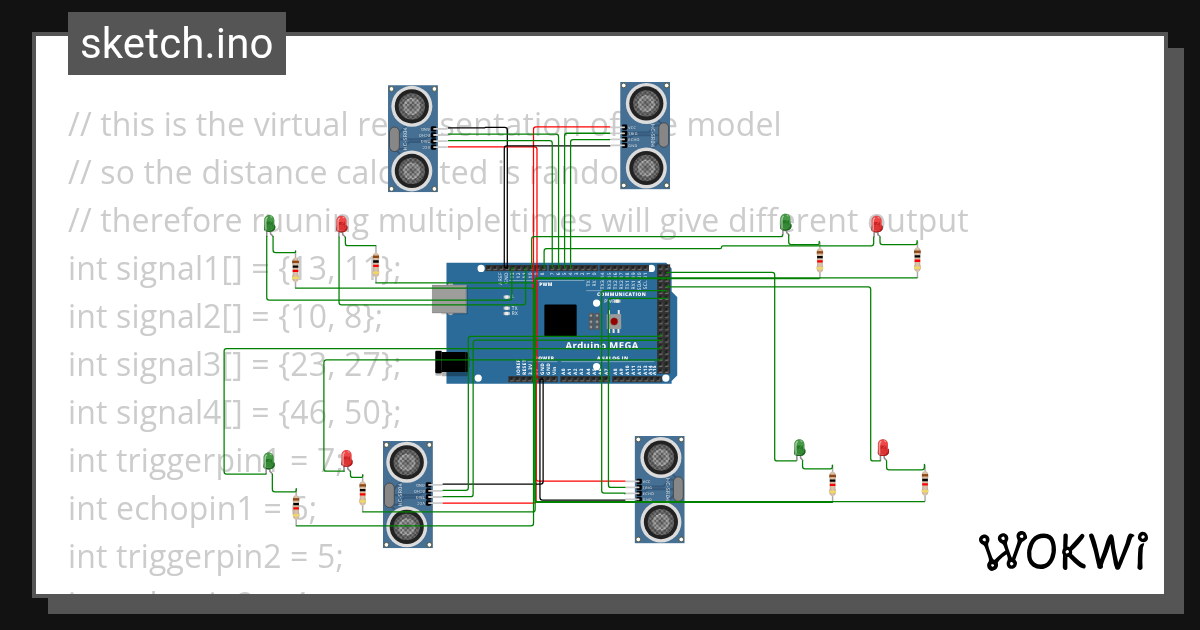1200x630 pixels.
Task: Select the top-right ultrasonic sensor
Action: pyautogui.click(x=646, y=135)
